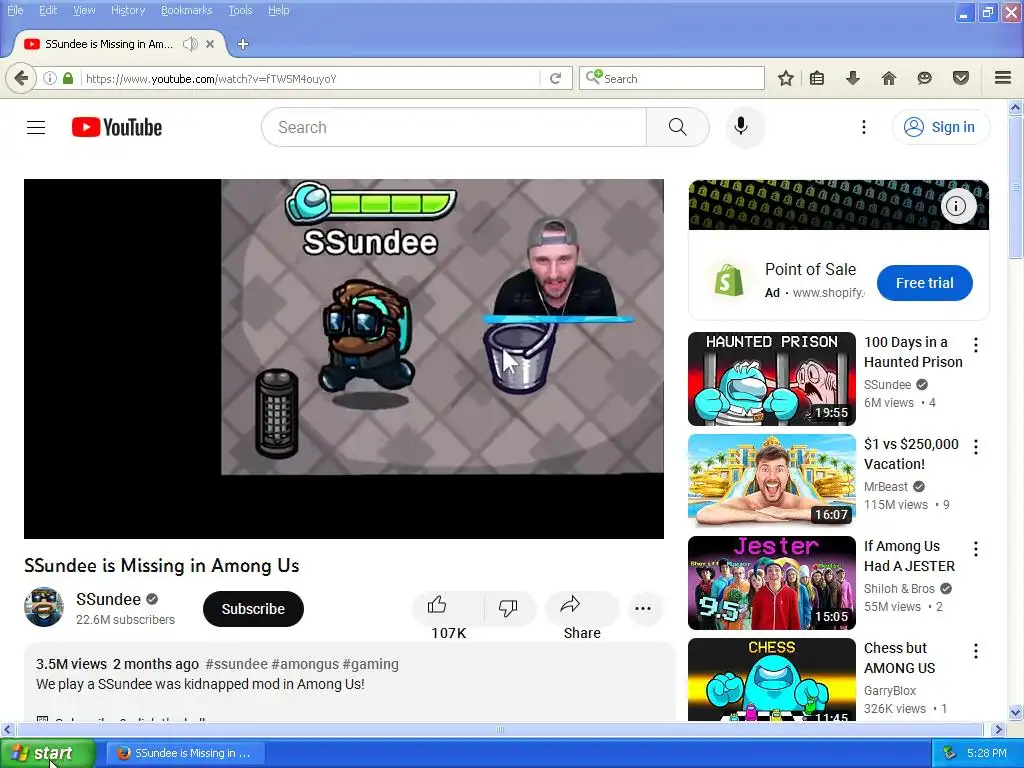The height and width of the screenshot is (768, 1024).
Task: Open the site information icon in address bar
Action: pos(50,78)
